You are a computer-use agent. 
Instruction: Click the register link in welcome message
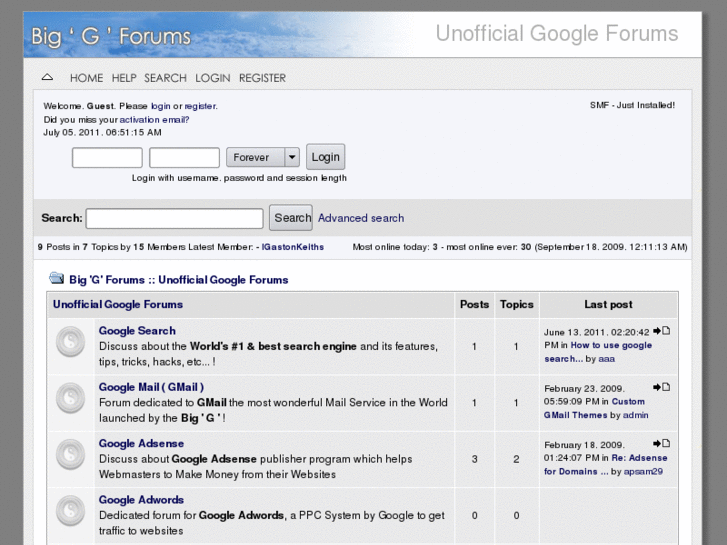(x=200, y=106)
